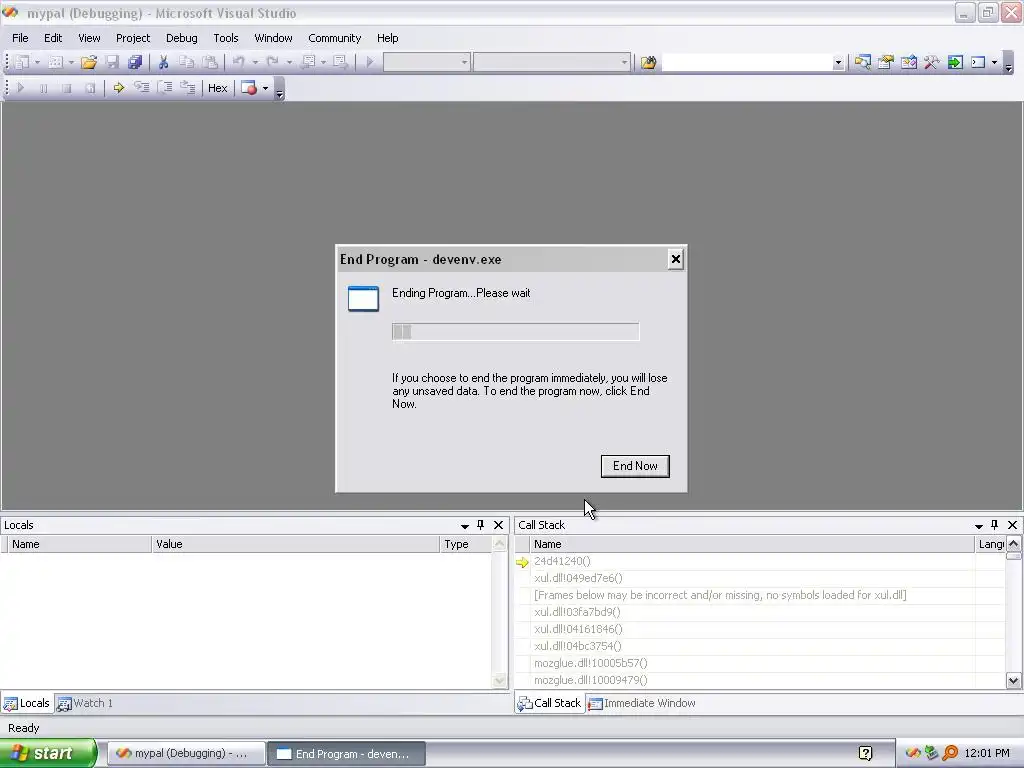Click the Save All icon

135,62
